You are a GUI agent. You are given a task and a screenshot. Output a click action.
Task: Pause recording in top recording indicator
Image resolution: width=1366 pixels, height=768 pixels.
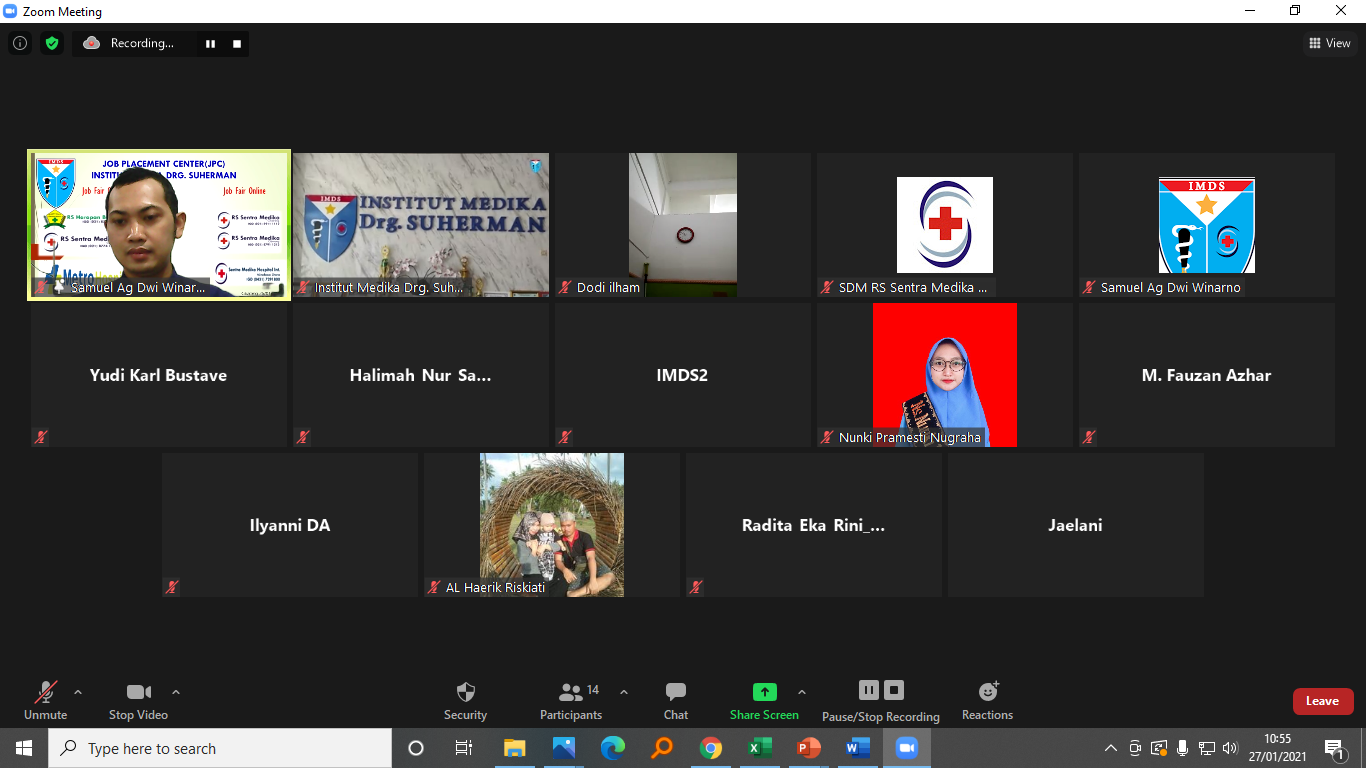pyautogui.click(x=210, y=44)
